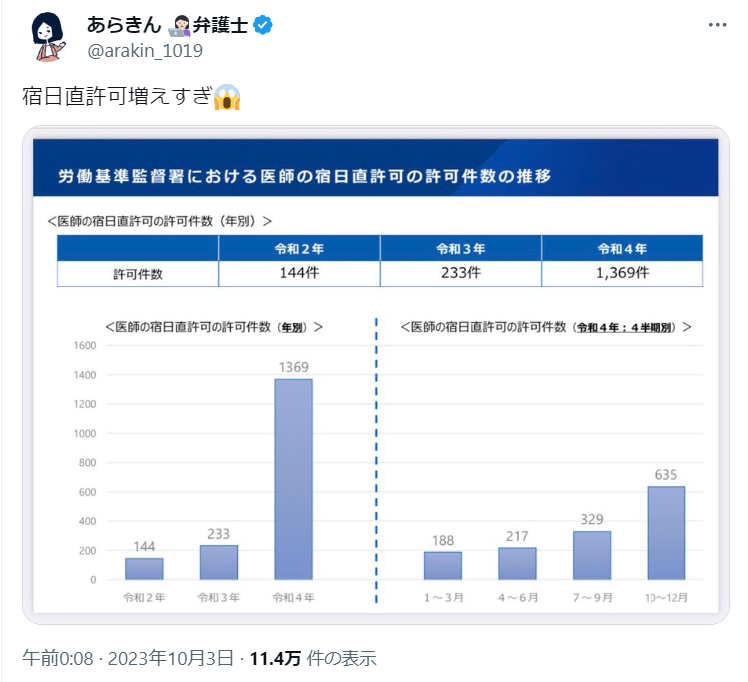Click the tall 1369 bar for 令和4年
This screenshot has width=748, height=682.
pos(293,478)
